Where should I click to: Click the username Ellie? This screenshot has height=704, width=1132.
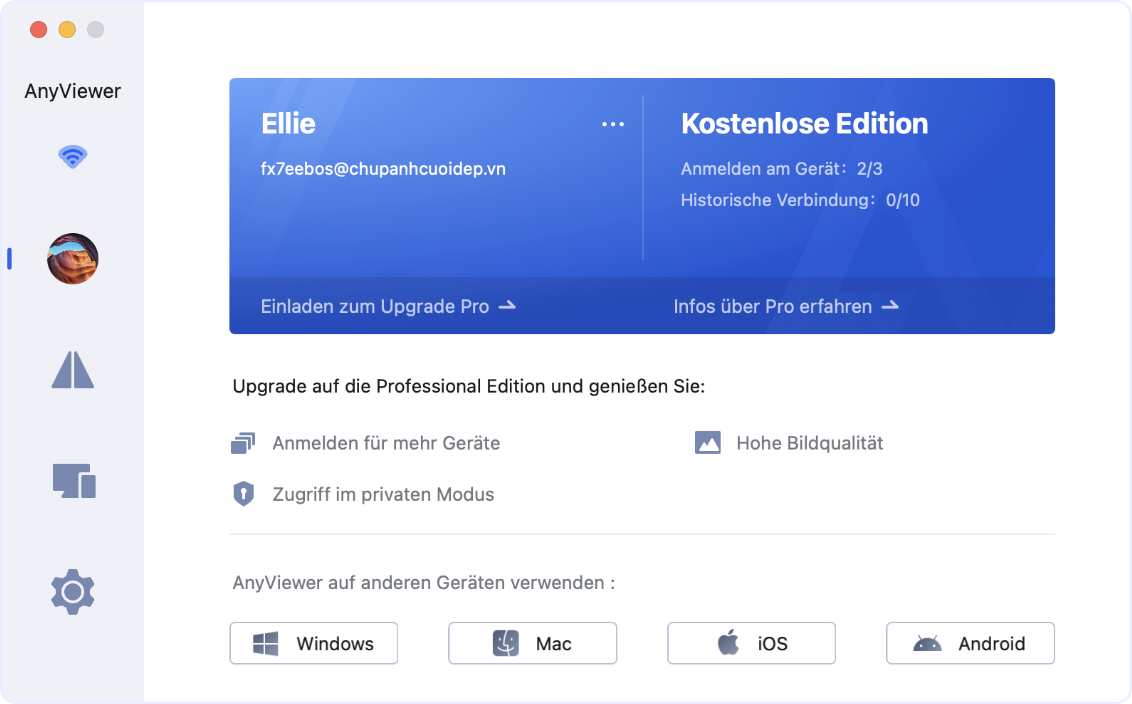[288, 124]
